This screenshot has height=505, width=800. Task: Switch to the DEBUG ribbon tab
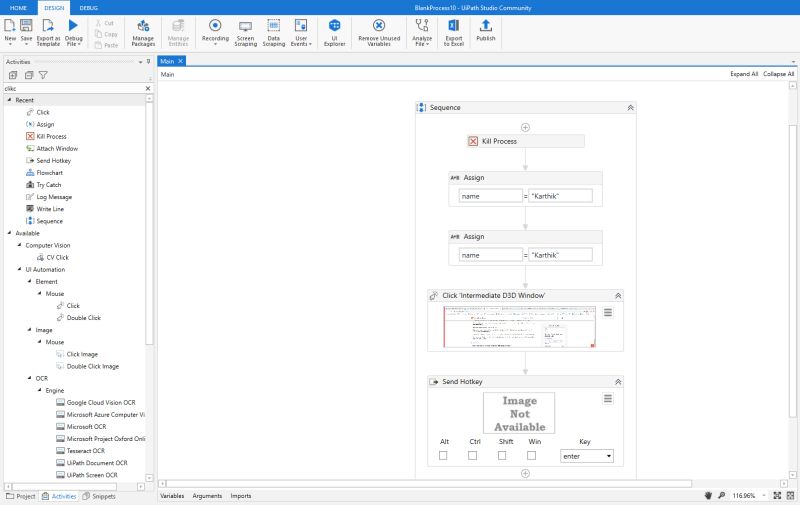pyautogui.click(x=89, y=8)
